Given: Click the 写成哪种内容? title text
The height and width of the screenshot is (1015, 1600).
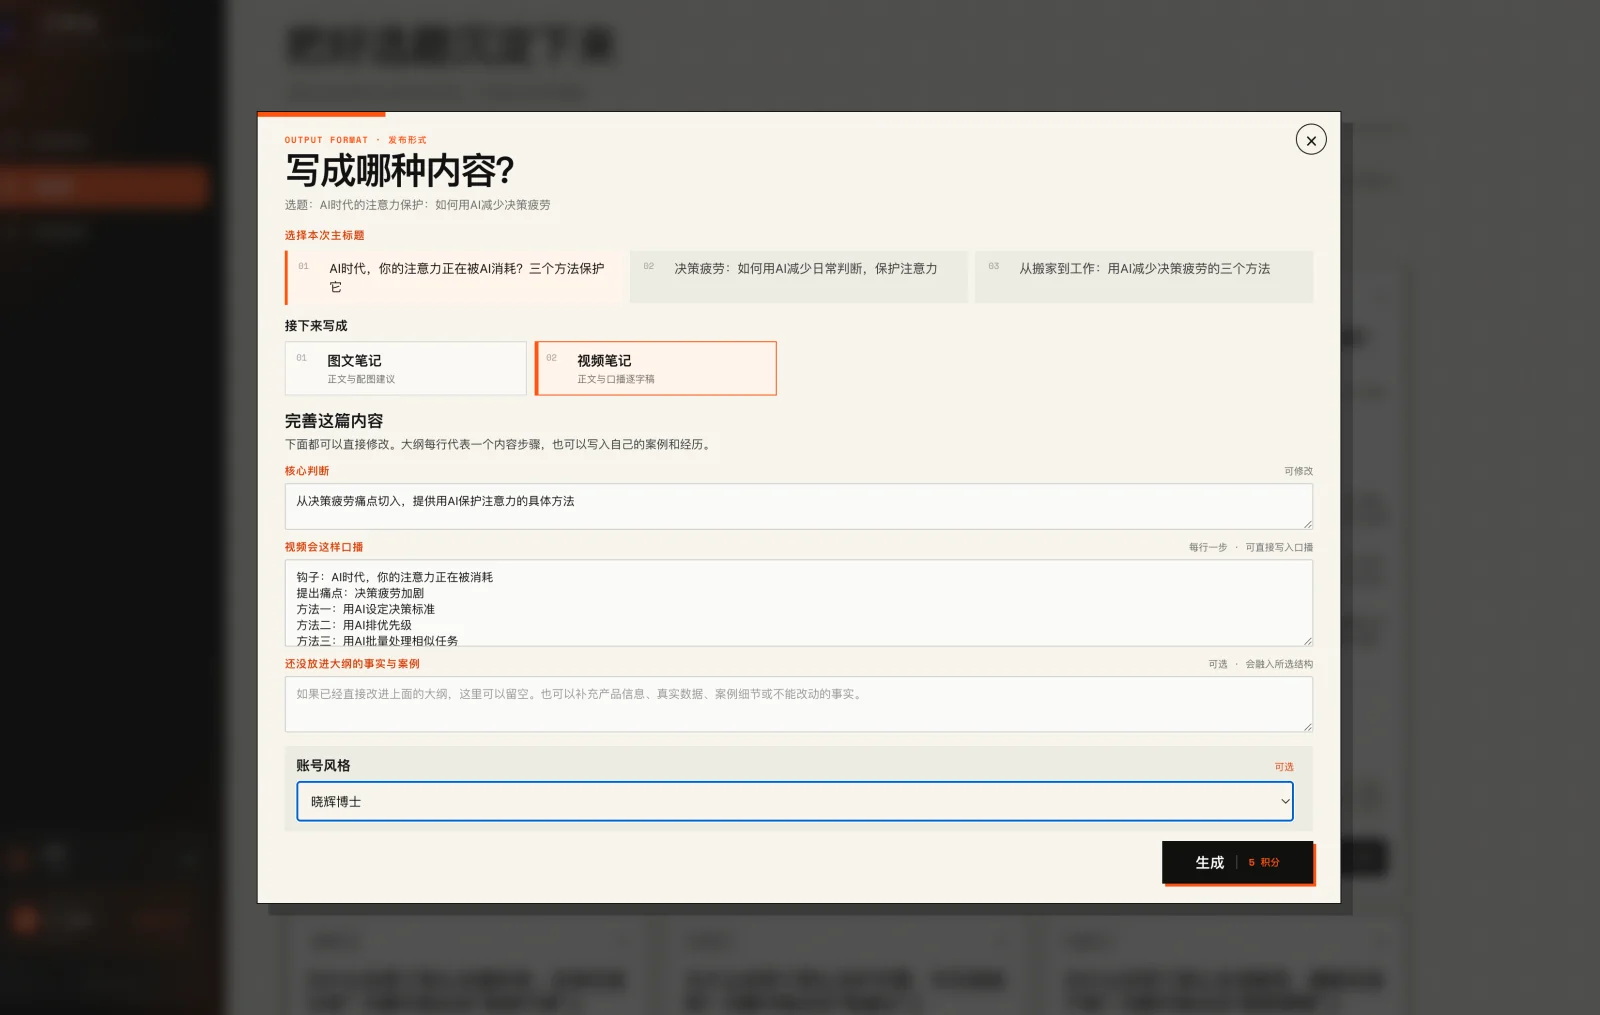Looking at the screenshot, I should pos(399,171).
